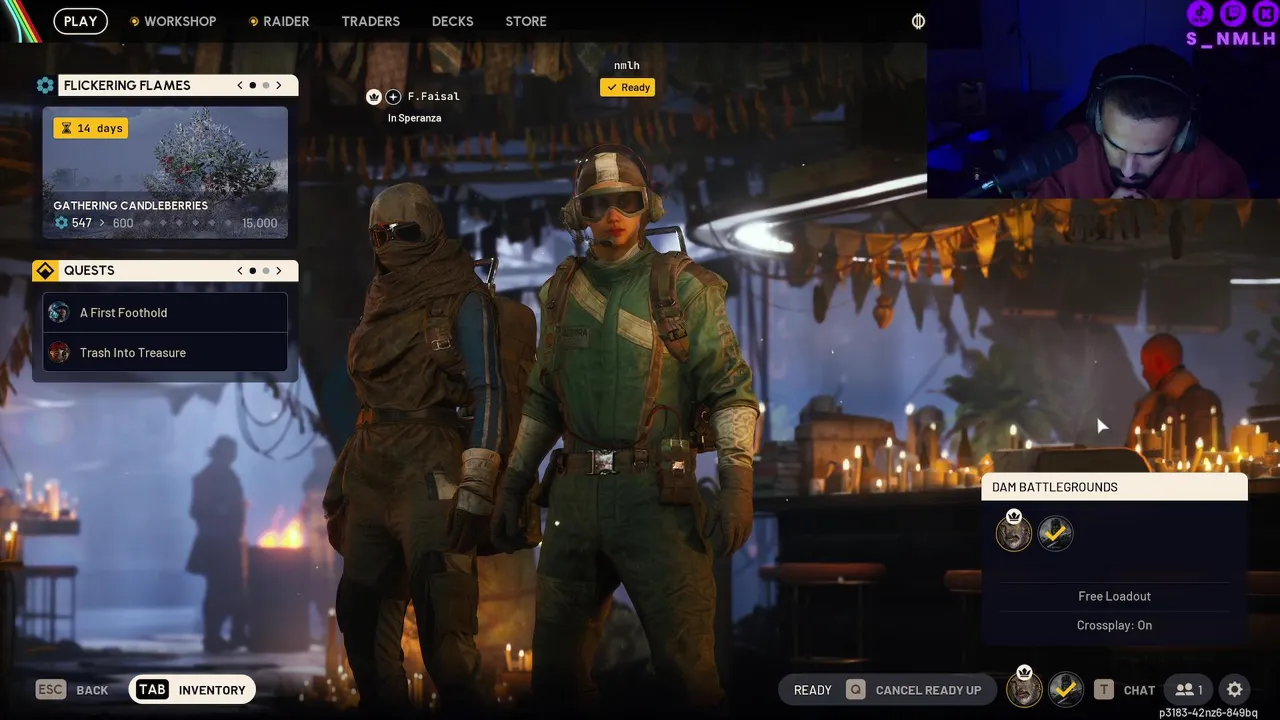Screen dimensions: 1280x720
Task: Visit the STORE tab
Action: [x=526, y=21]
